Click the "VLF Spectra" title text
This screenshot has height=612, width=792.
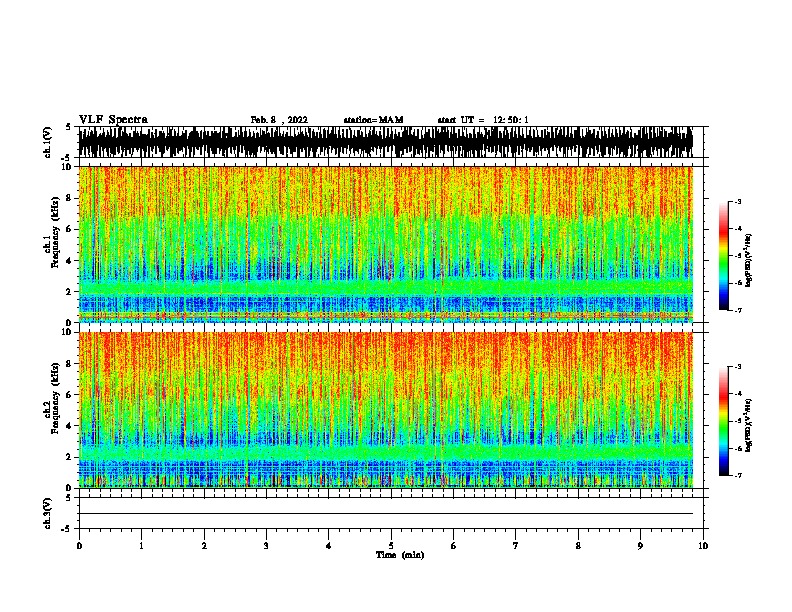pyautogui.click(x=113, y=120)
